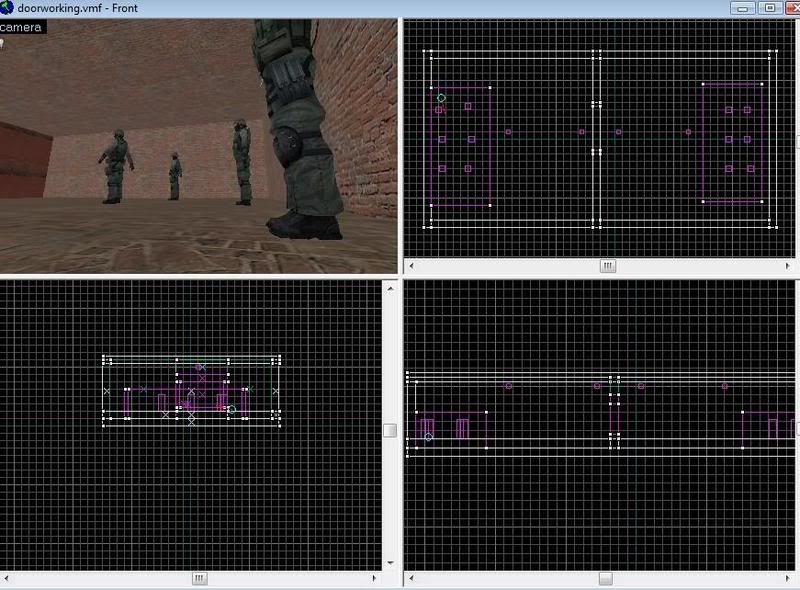Click right arrow of bottom-right viewport scrollbar

point(787,579)
